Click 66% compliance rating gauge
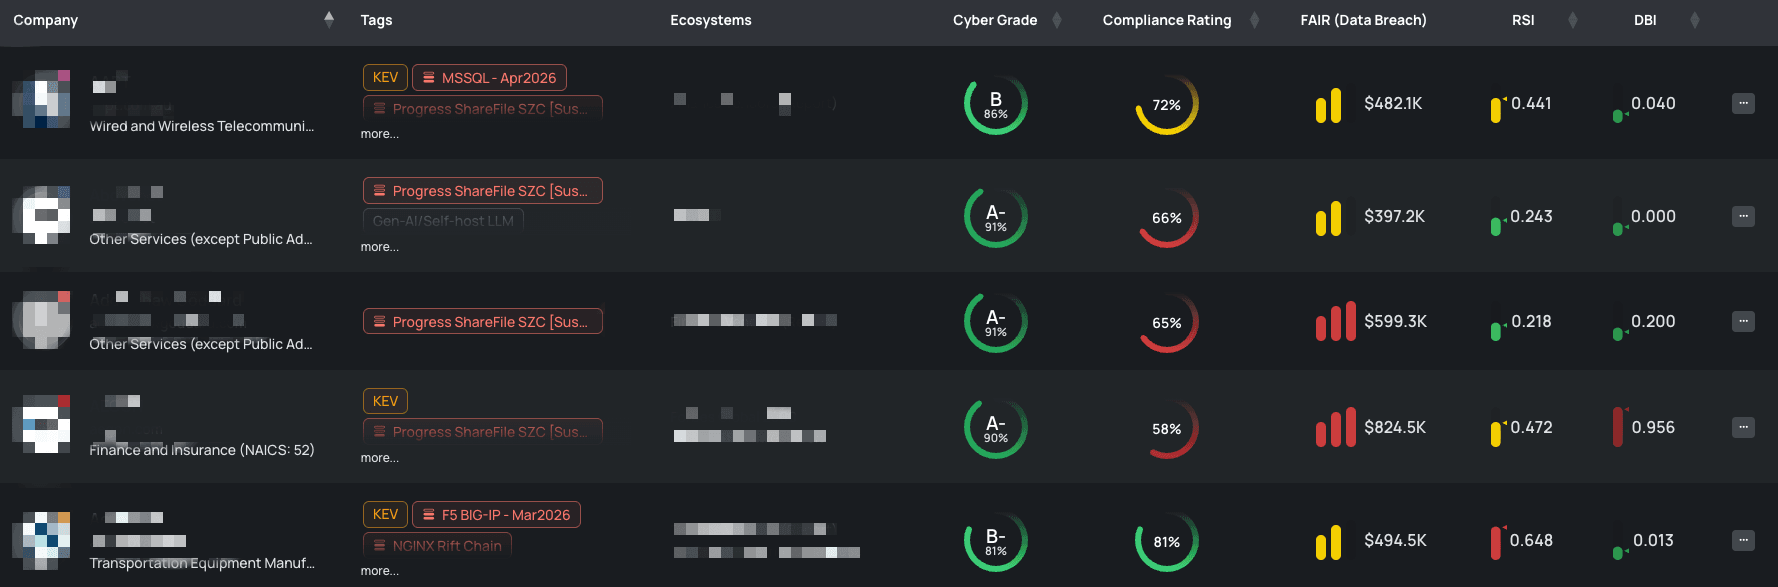The height and width of the screenshot is (587, 1778). [1167, 217]
